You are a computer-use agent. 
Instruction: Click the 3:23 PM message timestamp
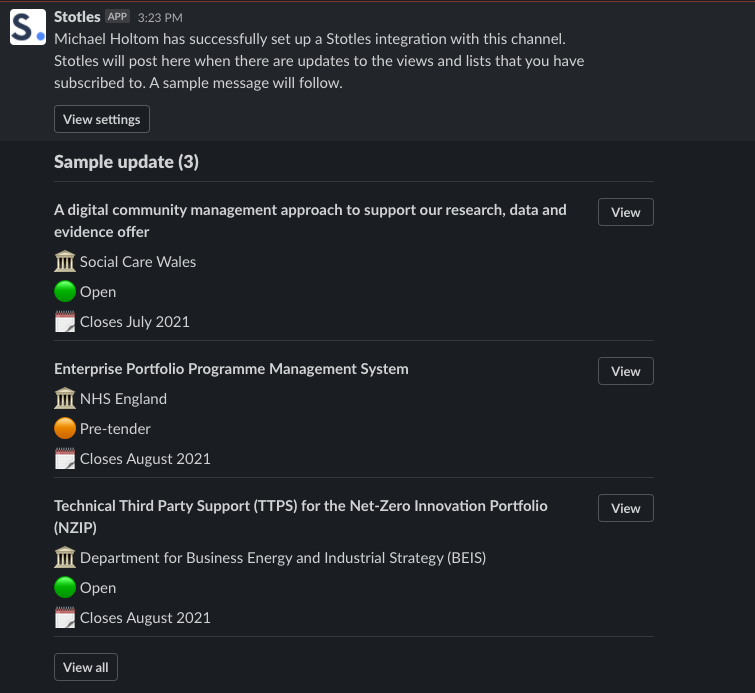[x=160, y=18]
